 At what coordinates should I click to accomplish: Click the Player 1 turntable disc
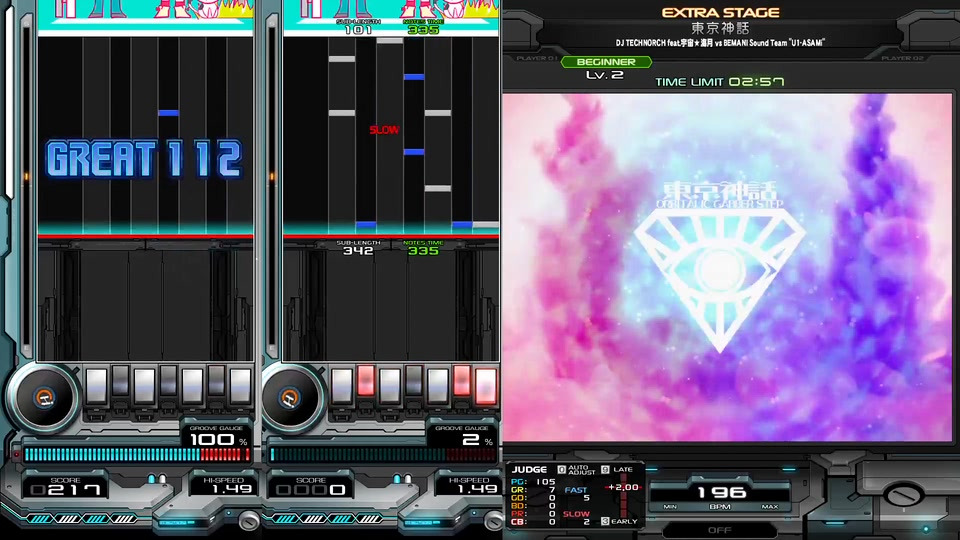coord(43,397)
